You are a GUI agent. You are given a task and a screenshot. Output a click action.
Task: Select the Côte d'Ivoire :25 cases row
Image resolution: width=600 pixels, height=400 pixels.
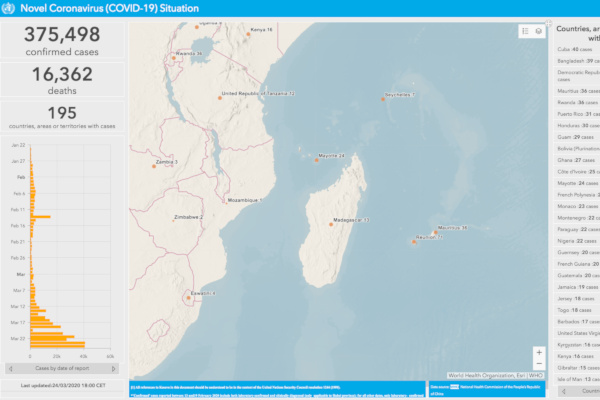(577, 172)
